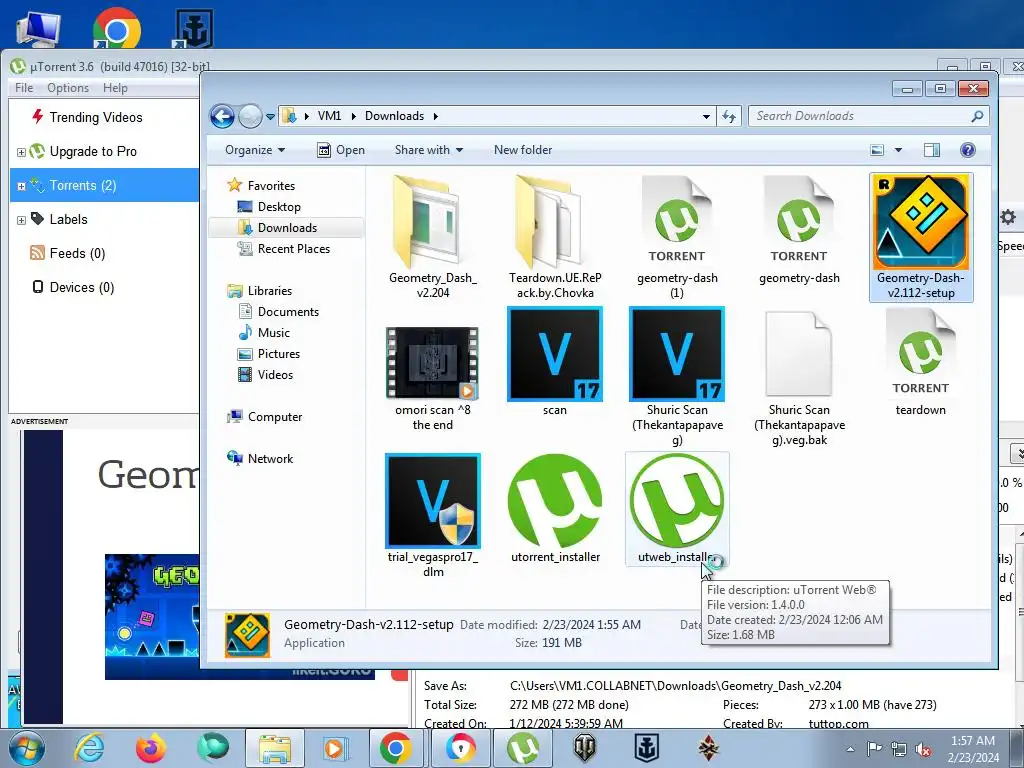
Task: Select Documents under Libraries
Action: coord(288,312)
